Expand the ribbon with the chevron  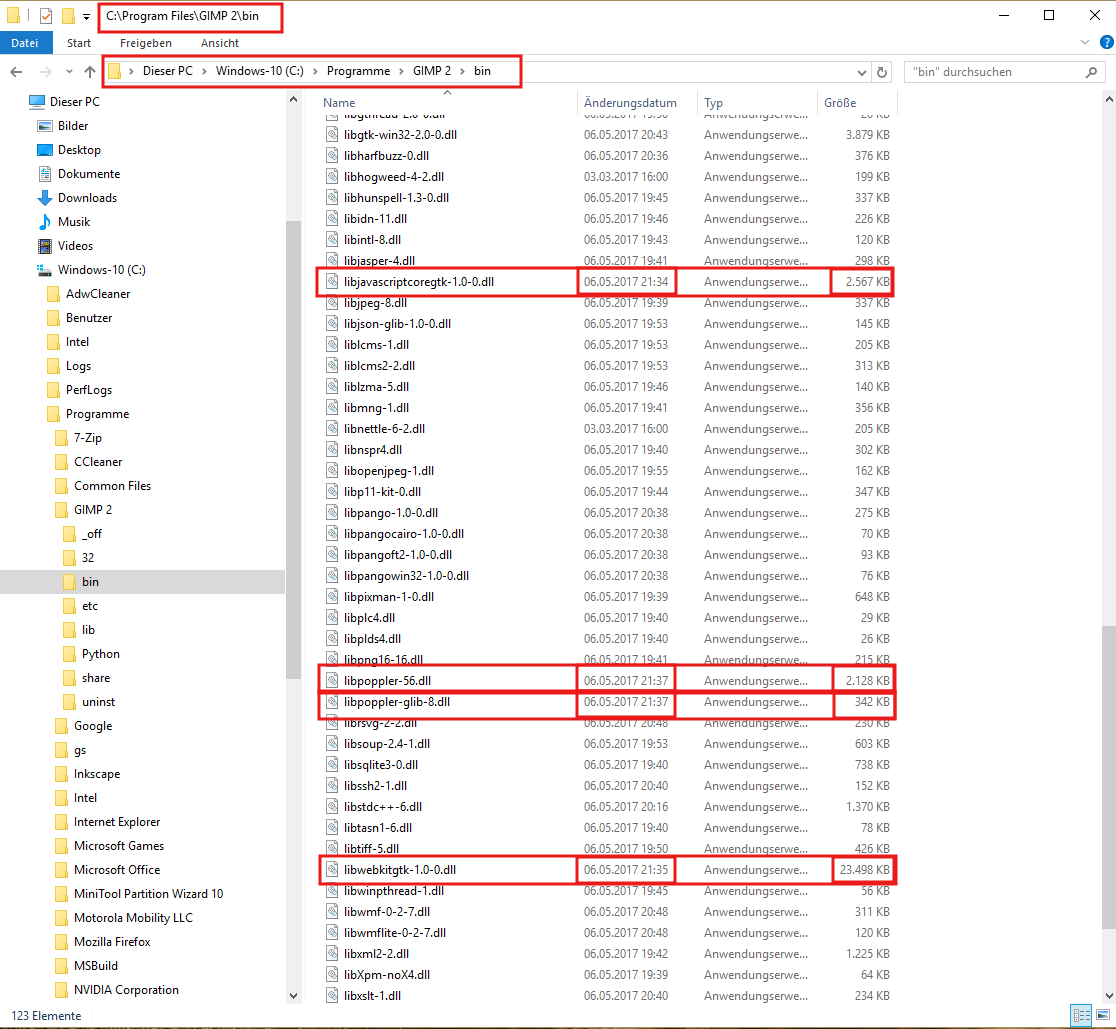(1085, 43)
